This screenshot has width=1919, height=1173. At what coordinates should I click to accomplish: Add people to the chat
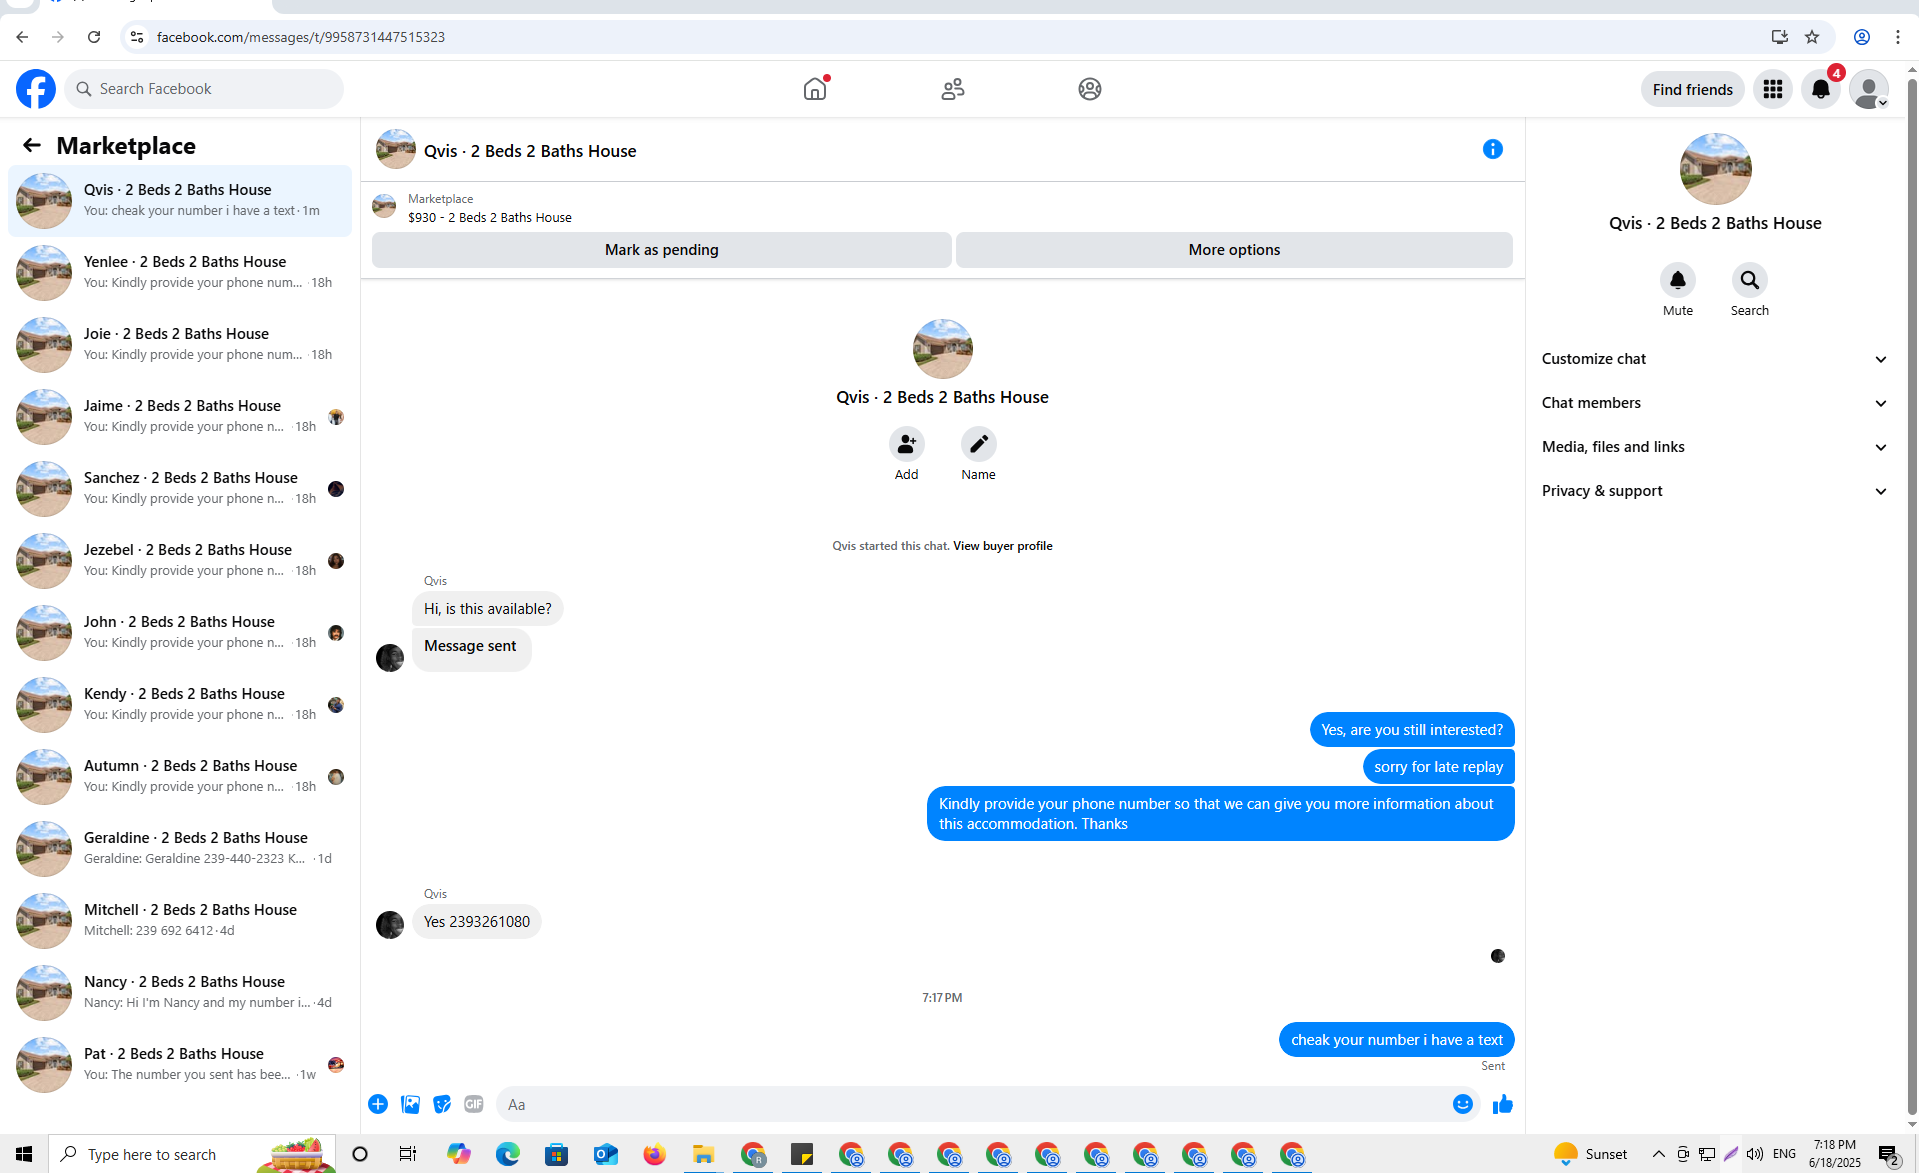click(x=907, y=444)
